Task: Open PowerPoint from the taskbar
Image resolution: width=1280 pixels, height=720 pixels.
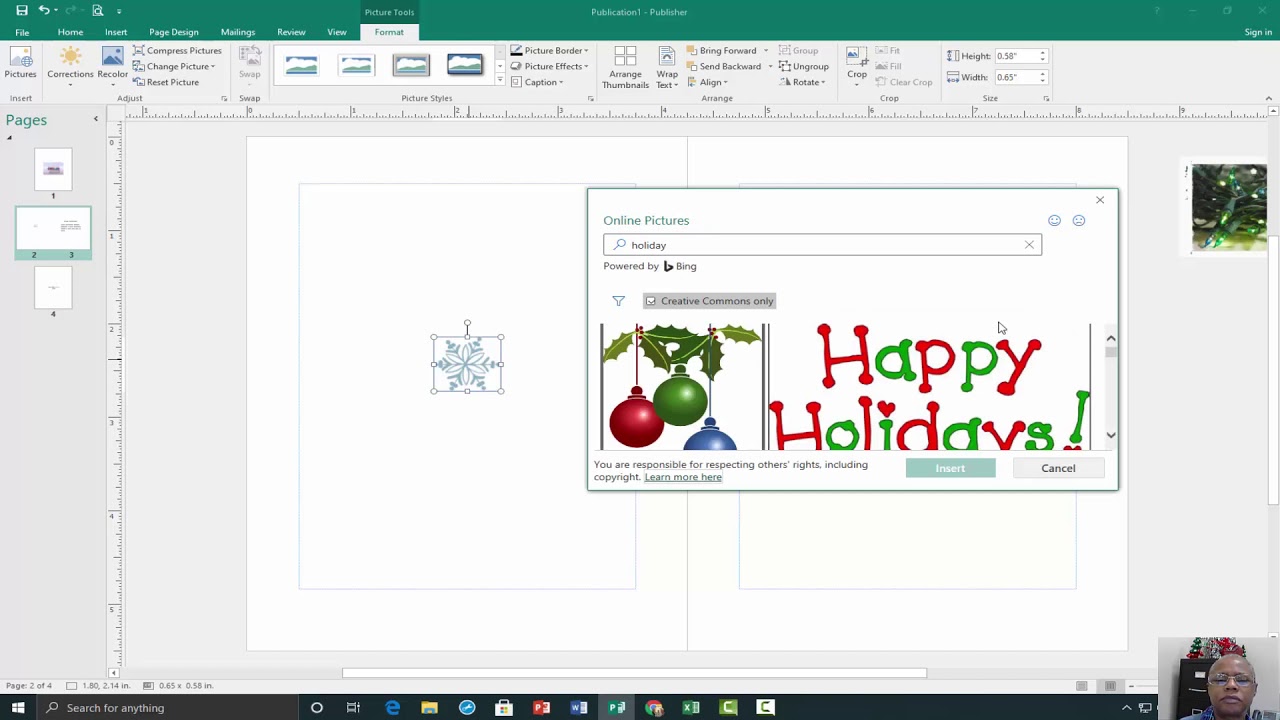Action: (x=541, y=708)
